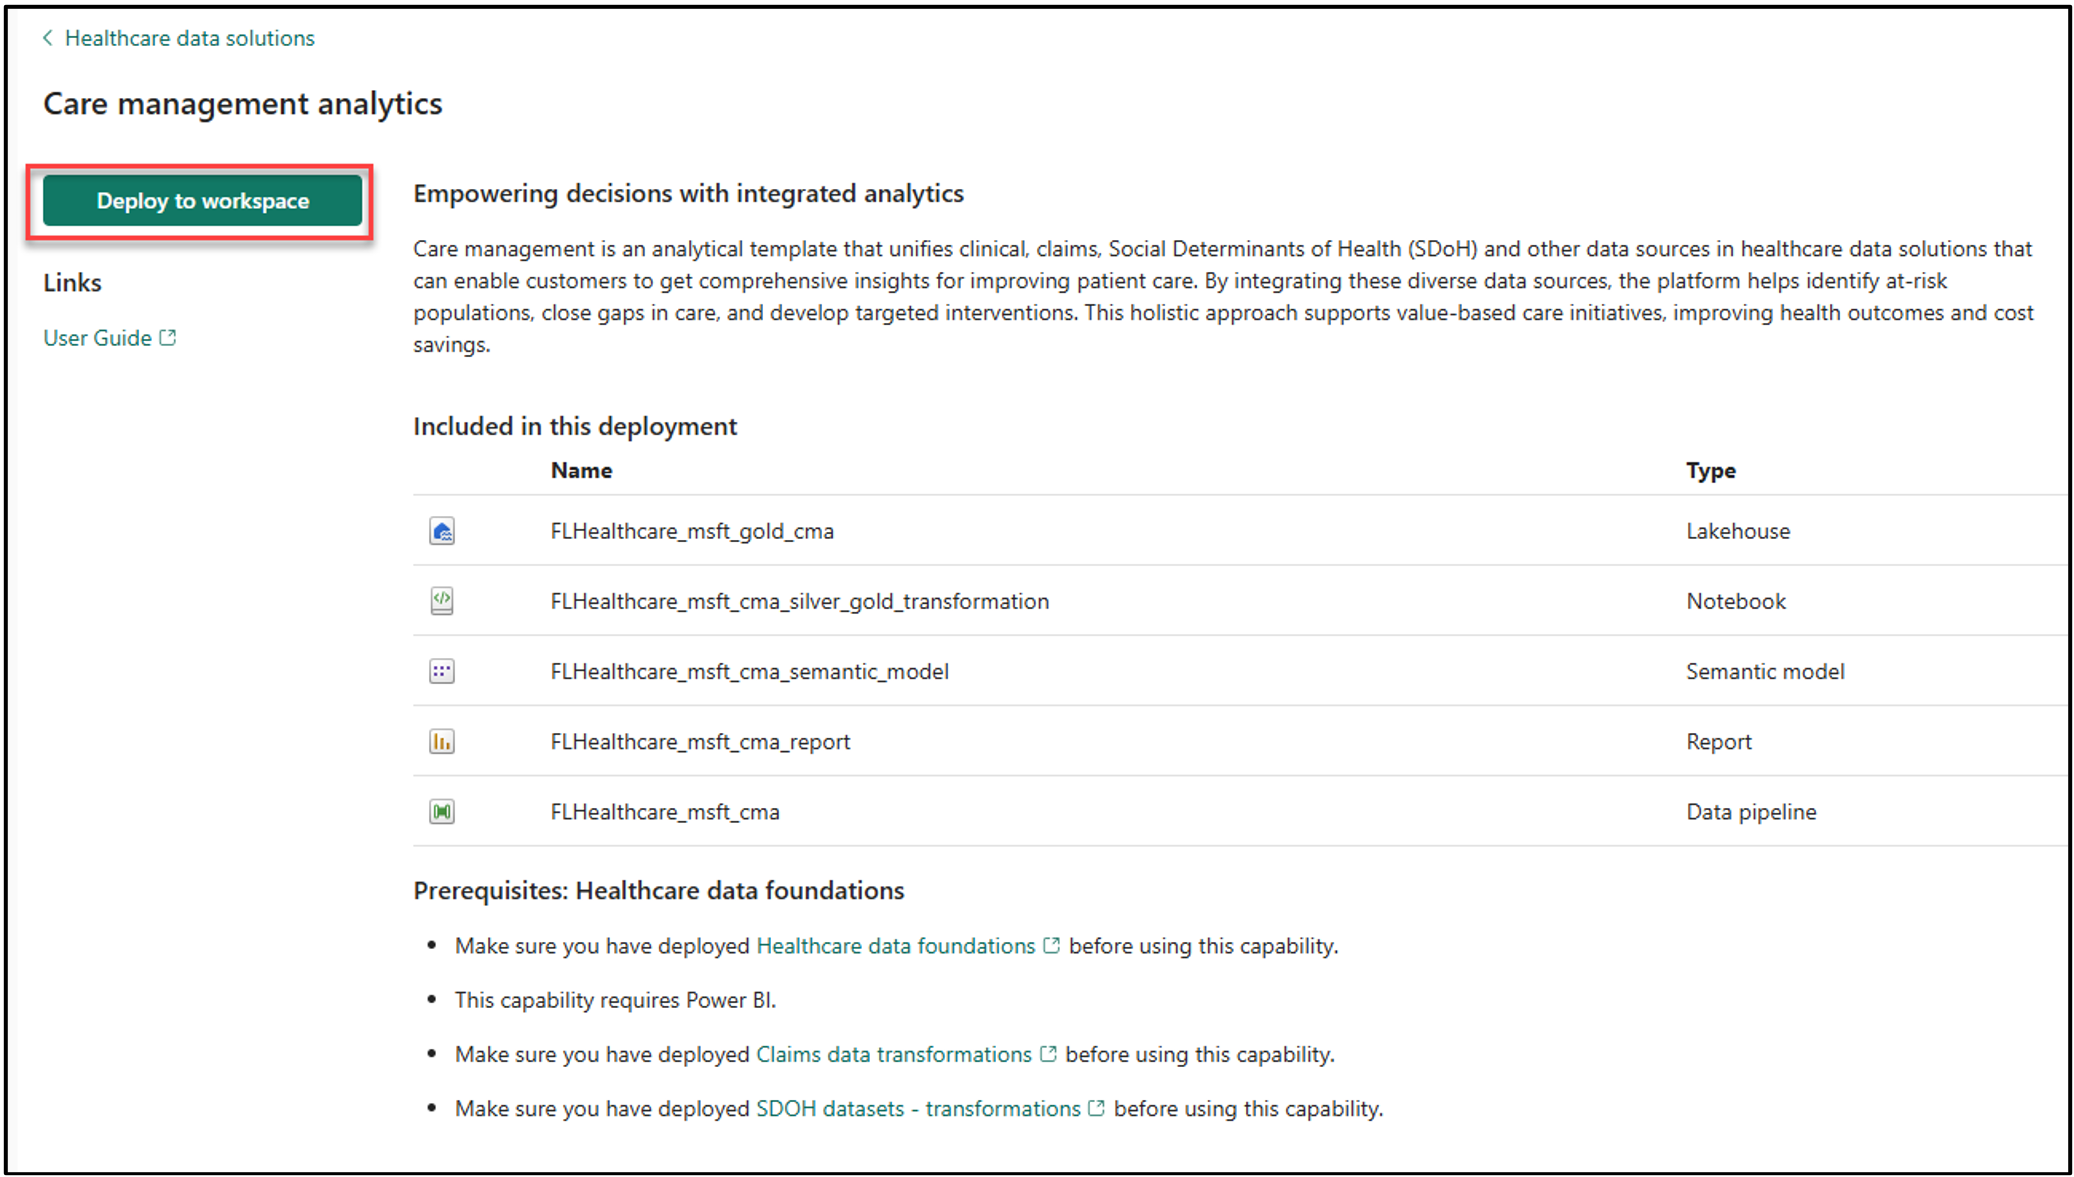Select the FLHealthcare_msft_gold_cma name
The image size is (2074, 1177).
[x=692, y=531]
